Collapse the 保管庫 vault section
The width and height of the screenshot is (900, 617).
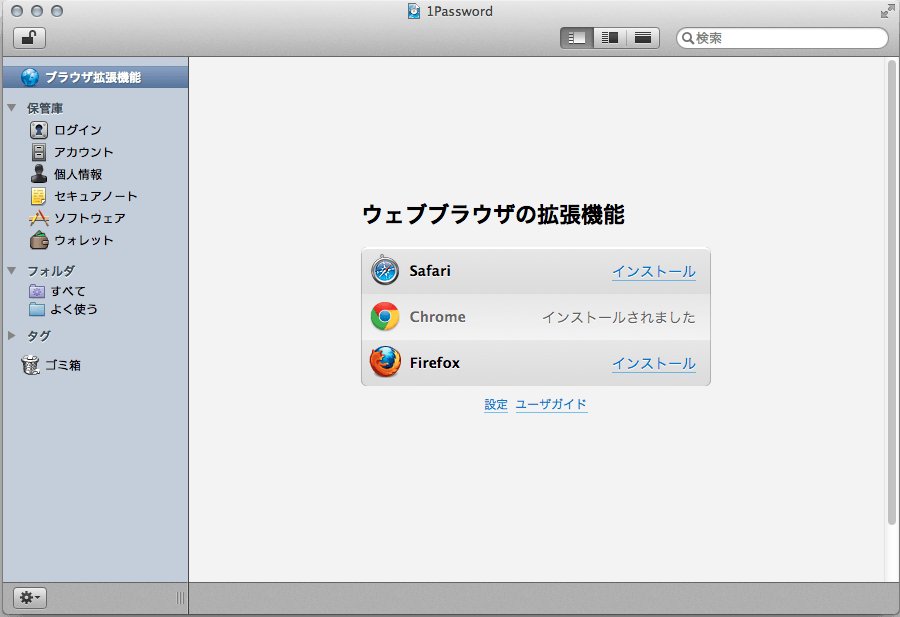coord(12,108)
